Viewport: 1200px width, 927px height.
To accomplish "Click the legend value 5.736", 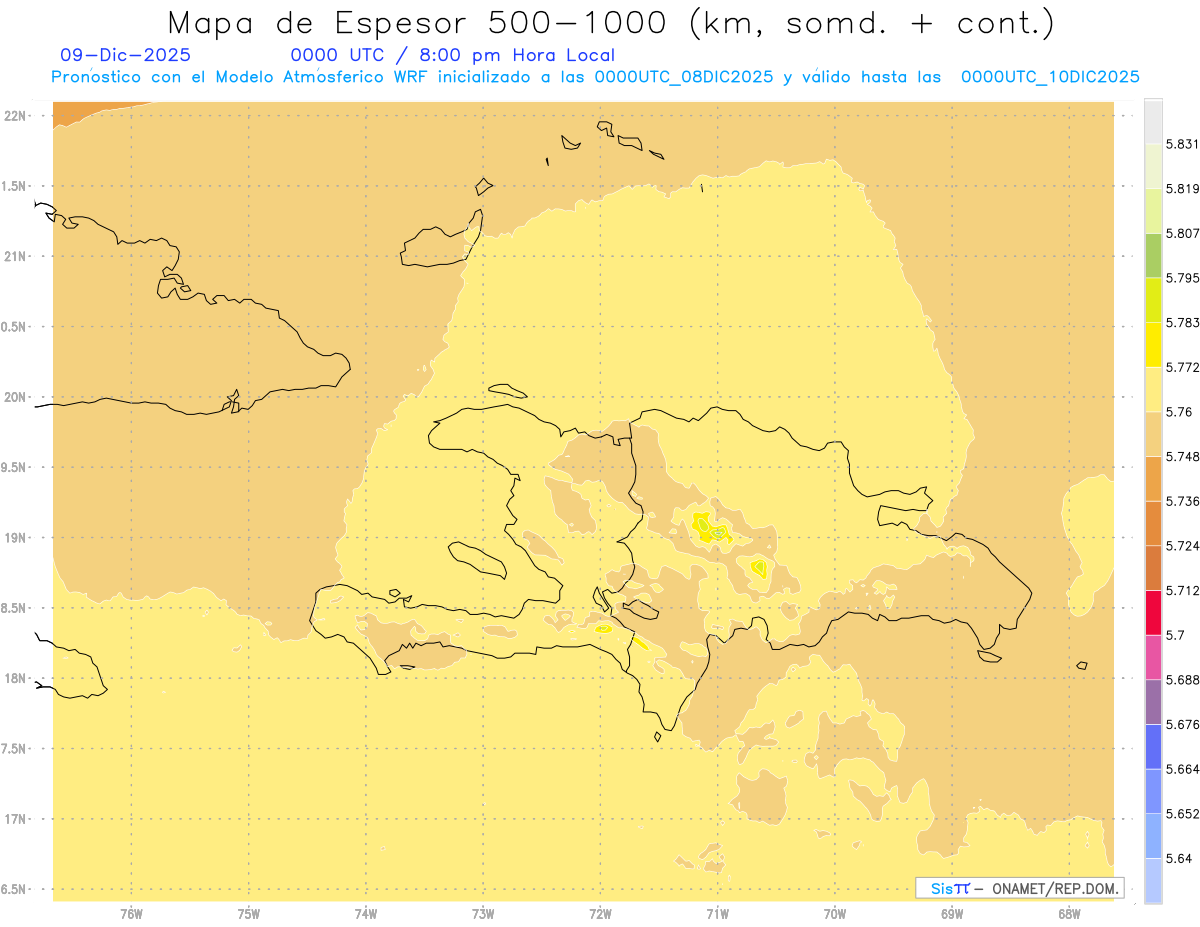I will tap(1182, 501).
